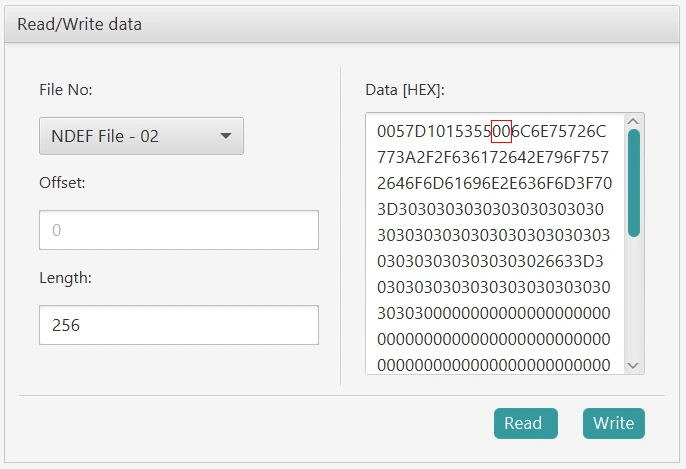The image size is (686, 469).
Task: Click the File No label
Action: tap(66, 90)
